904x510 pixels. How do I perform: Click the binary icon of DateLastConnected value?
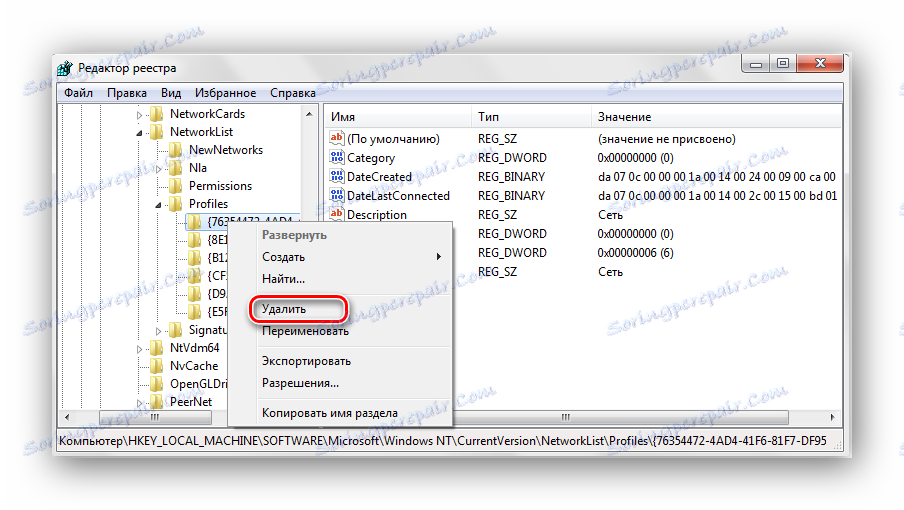337,195
